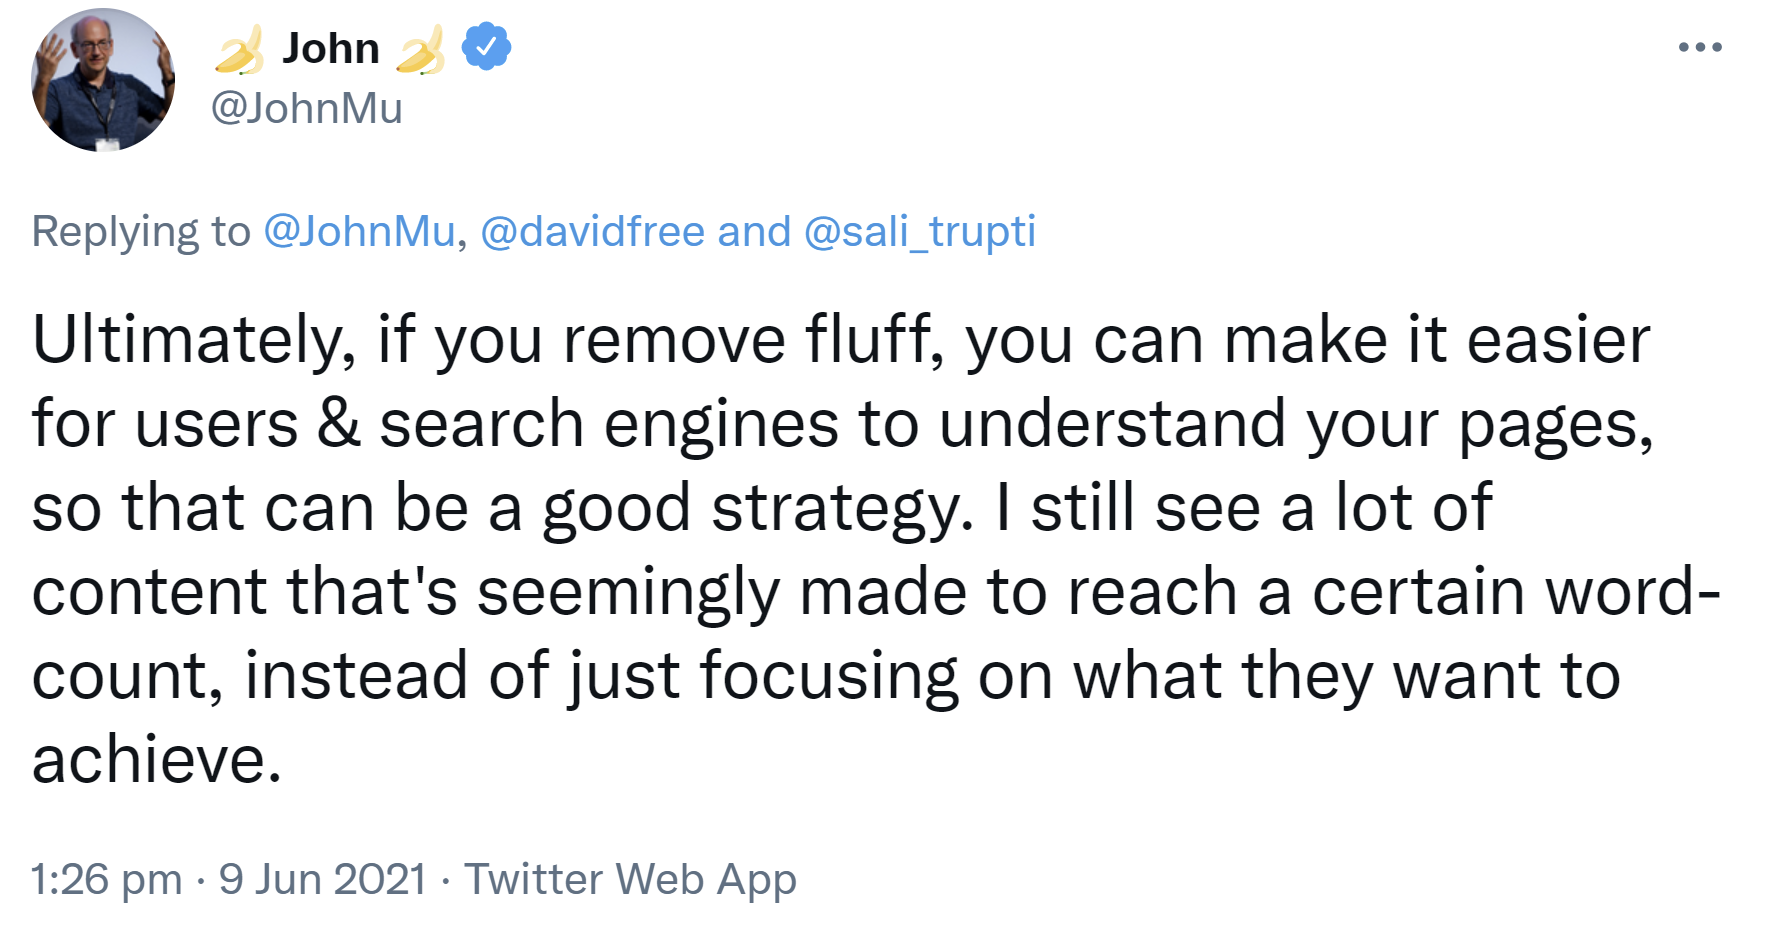Screen dimensions: 1765x937
Task: Click John's profile avatar photo
Action: pyautogui.click(x=103, y=80)
